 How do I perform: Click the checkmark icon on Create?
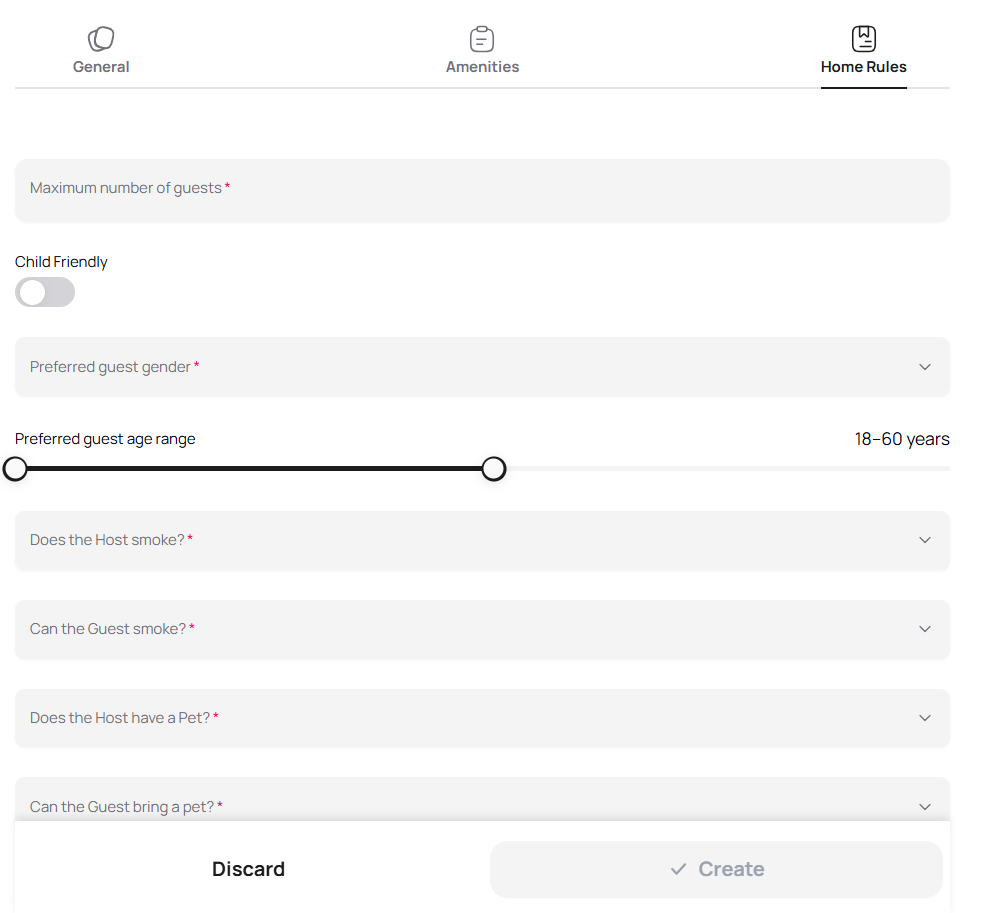[x=679, y=869]
